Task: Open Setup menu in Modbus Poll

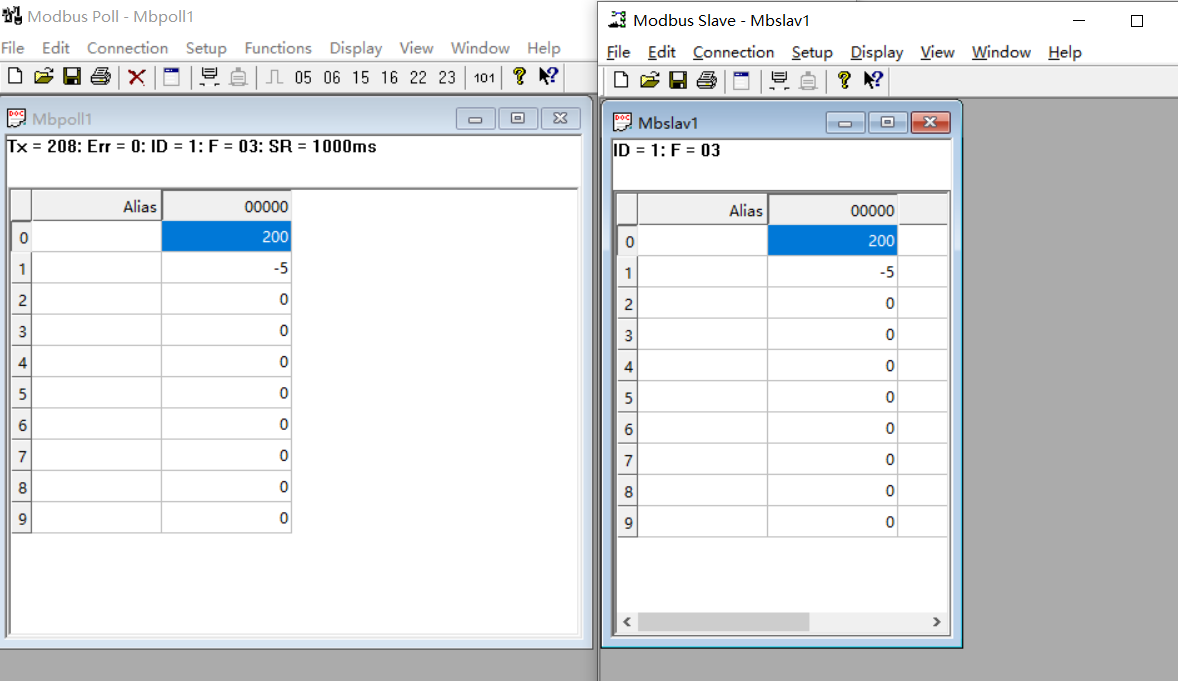Action: (x=206, y=48)
